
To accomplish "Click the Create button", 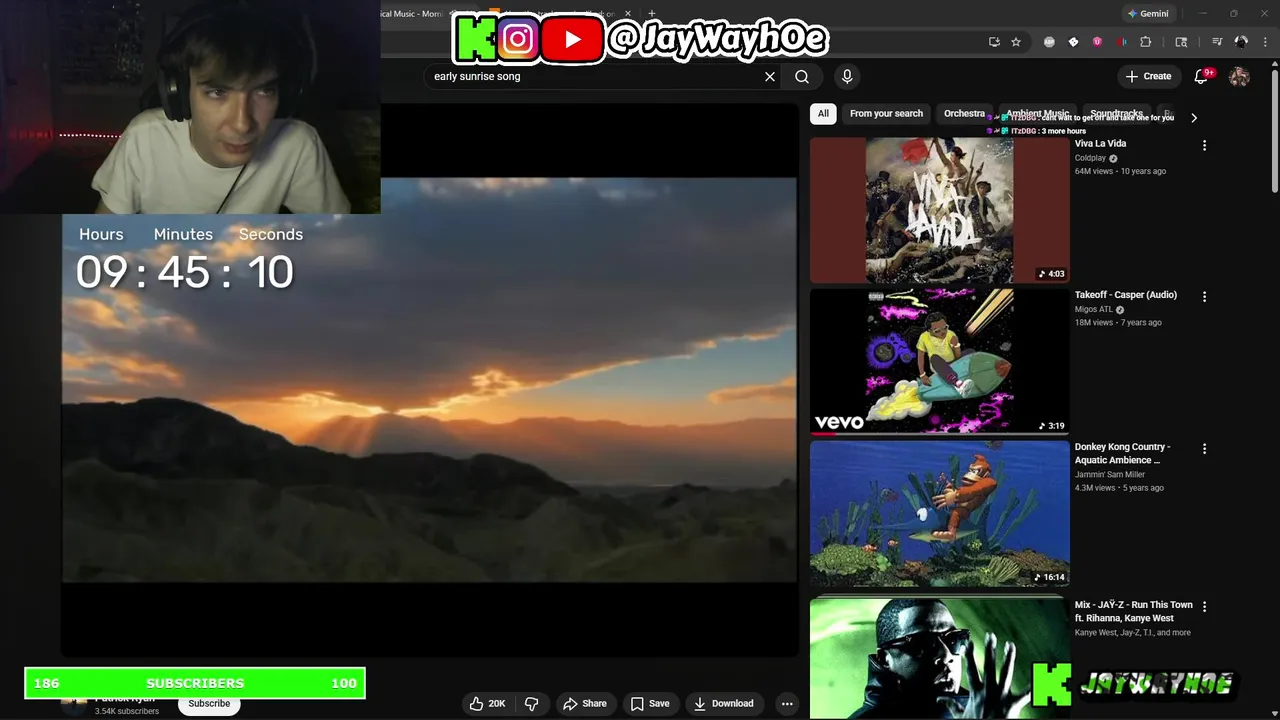I will (x=1148, y=76).
